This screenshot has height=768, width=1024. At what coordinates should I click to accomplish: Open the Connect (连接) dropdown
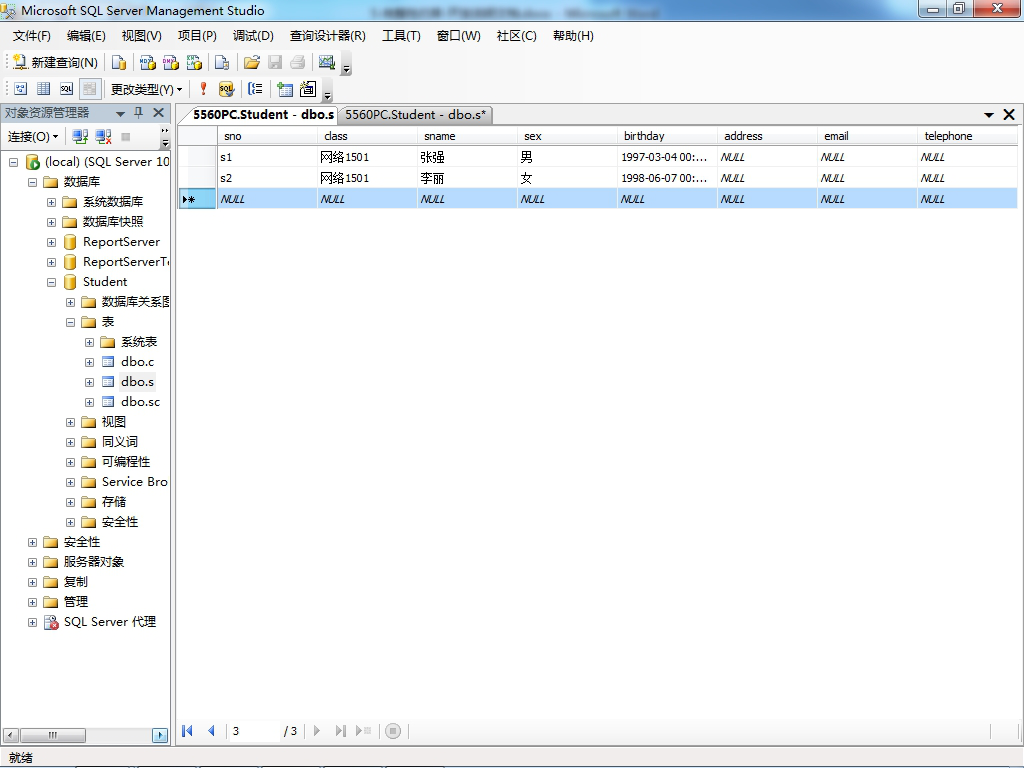coord(33,136)
